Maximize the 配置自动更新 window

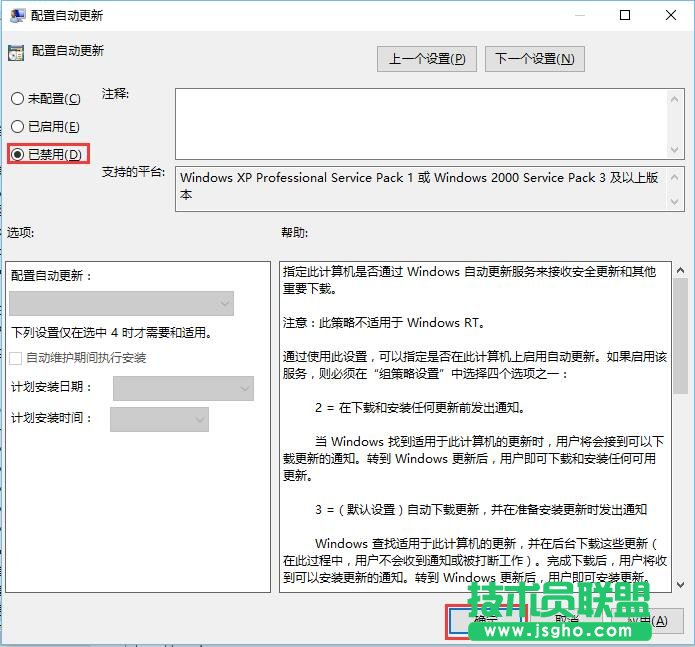[625, 16]
